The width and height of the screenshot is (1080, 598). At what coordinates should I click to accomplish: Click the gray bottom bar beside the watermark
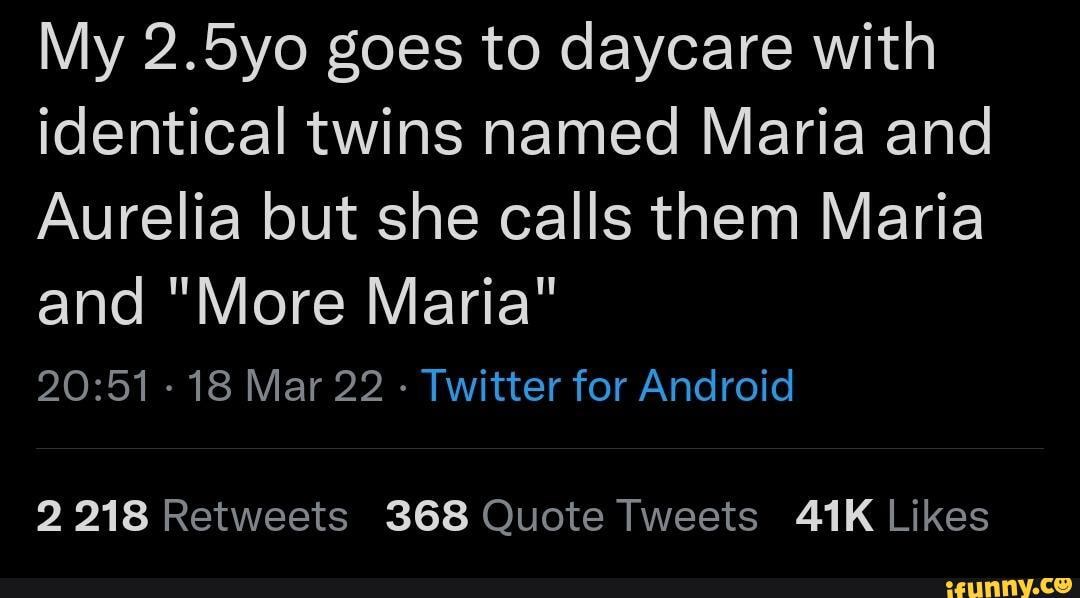coord(450,586)
